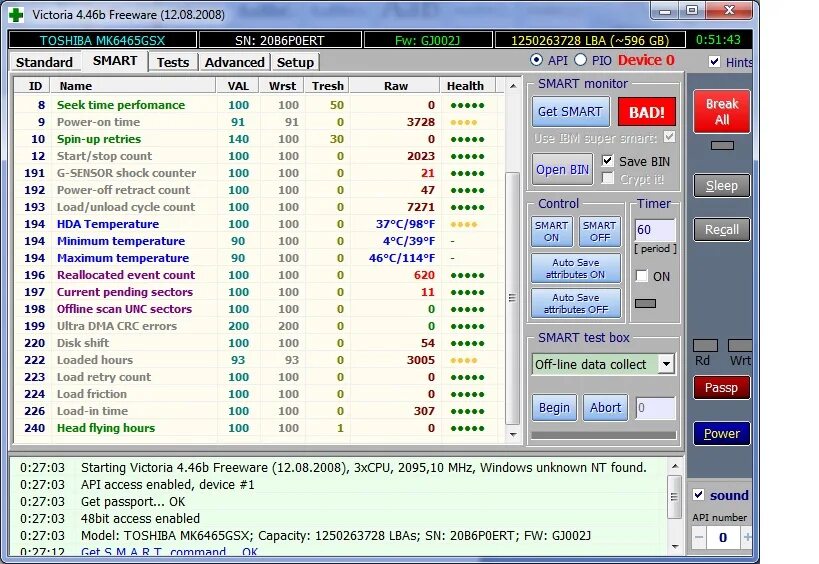Image resolution: width=819 pixels, height=564 pixels.
Task: Toggle the Hints checkbox
Action: click(715, 62)
